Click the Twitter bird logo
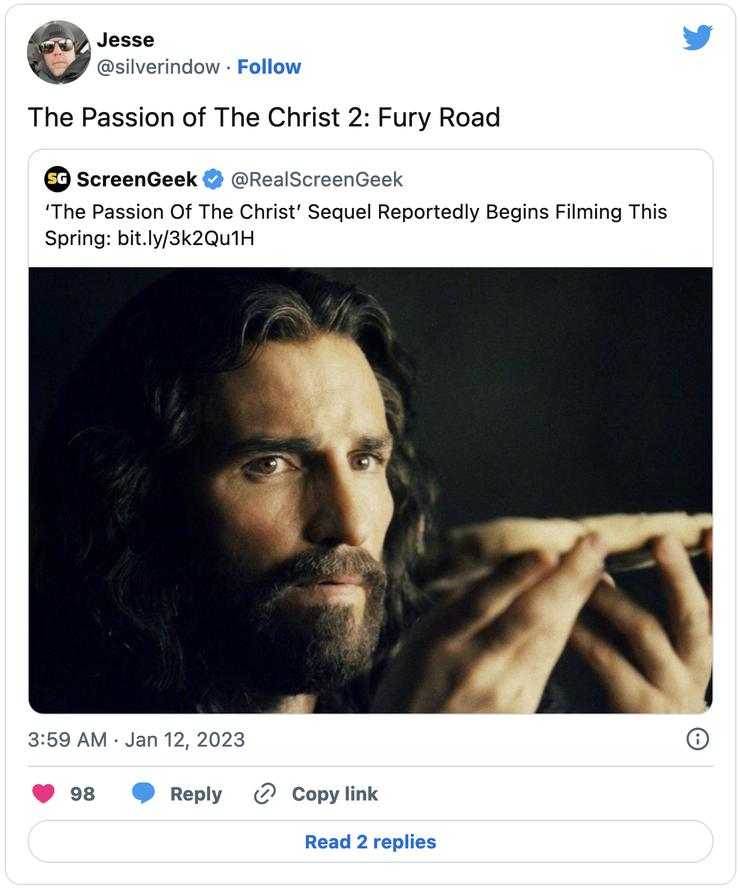Viewport: 740px width, 888px height. point(697,38)
